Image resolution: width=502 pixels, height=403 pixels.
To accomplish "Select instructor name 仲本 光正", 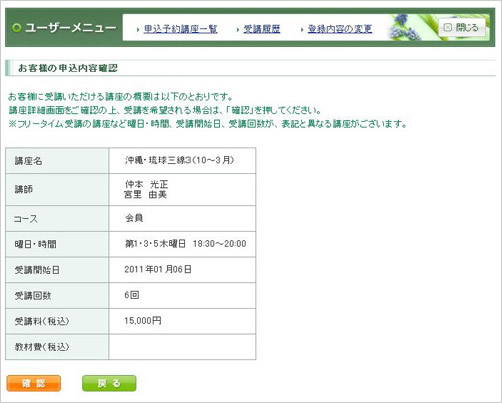I will [x=146, y=184].
